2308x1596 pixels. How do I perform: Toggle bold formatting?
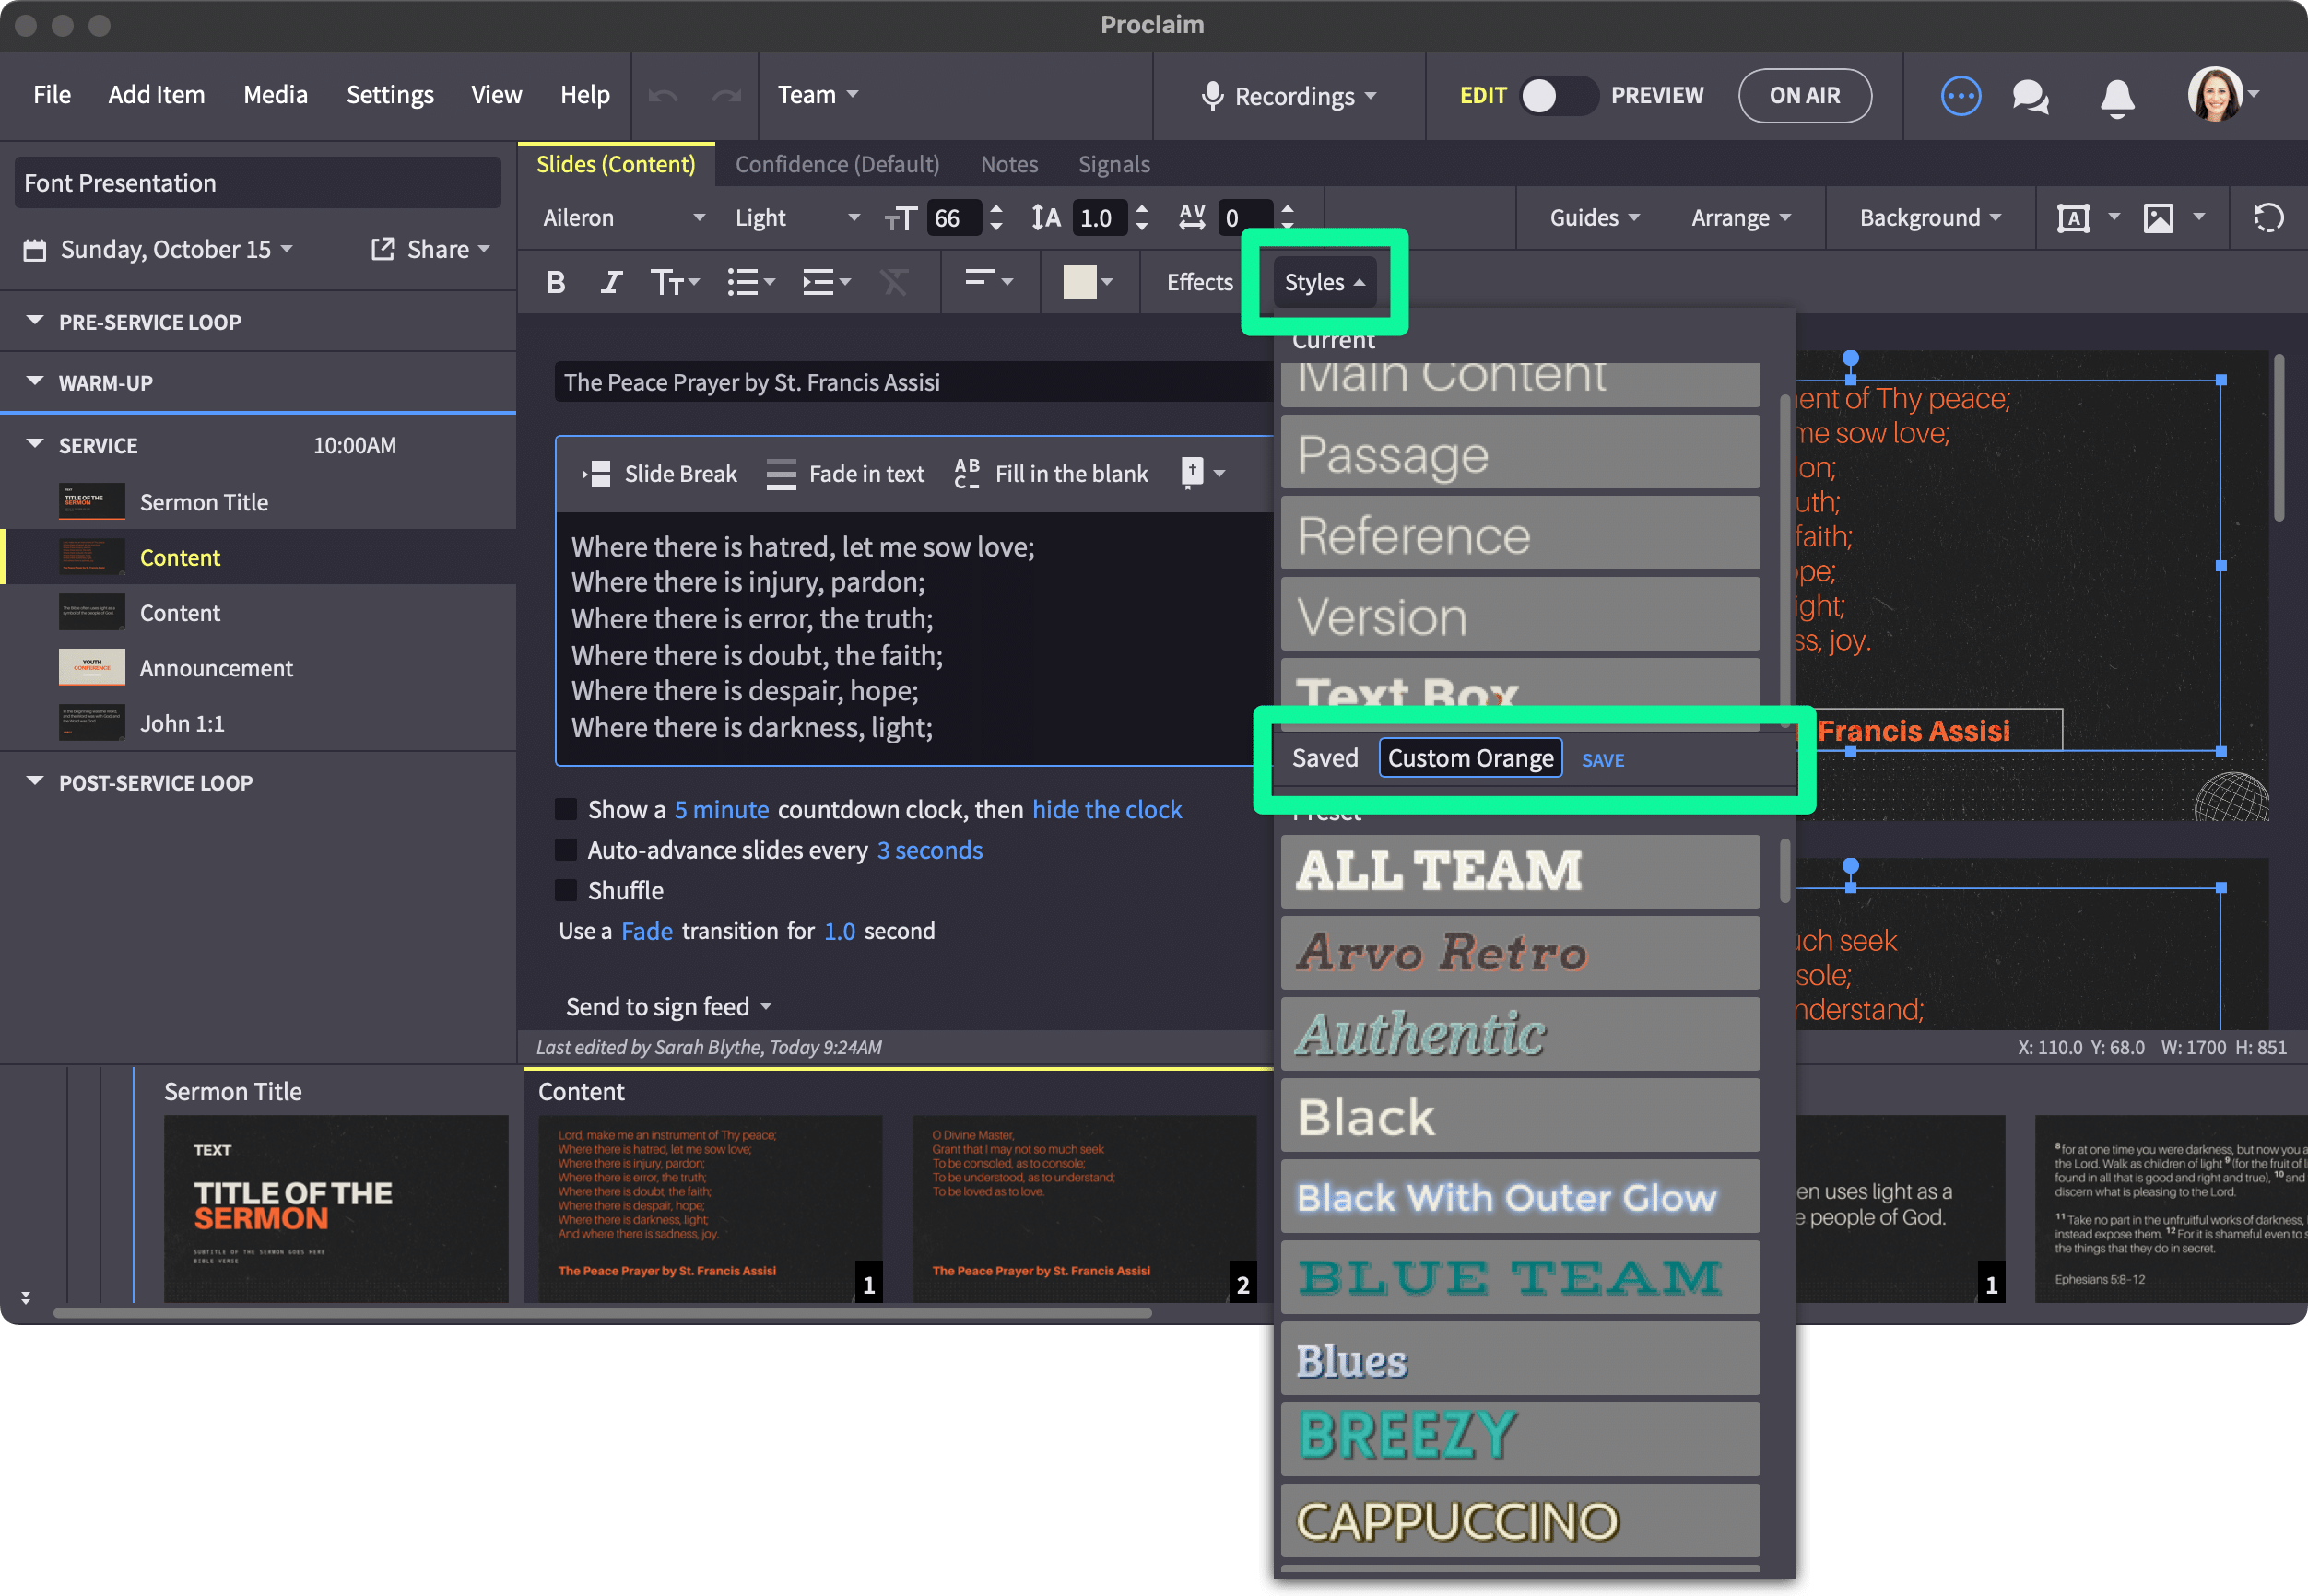coord(556,282)
